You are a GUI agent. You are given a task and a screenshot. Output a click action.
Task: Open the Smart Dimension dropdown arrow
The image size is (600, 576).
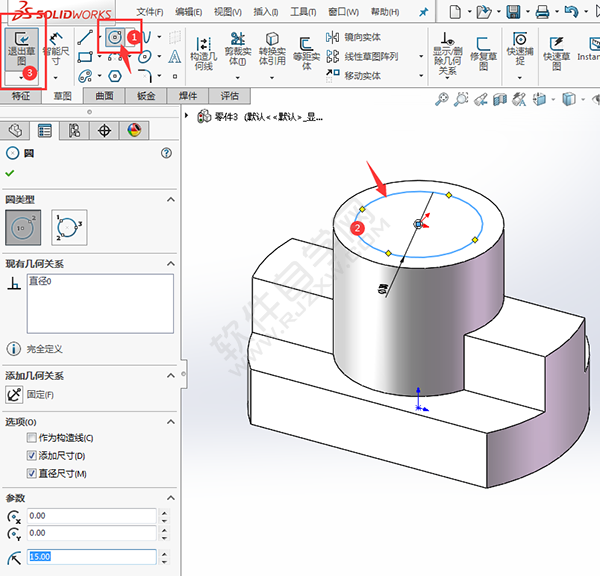56,78
